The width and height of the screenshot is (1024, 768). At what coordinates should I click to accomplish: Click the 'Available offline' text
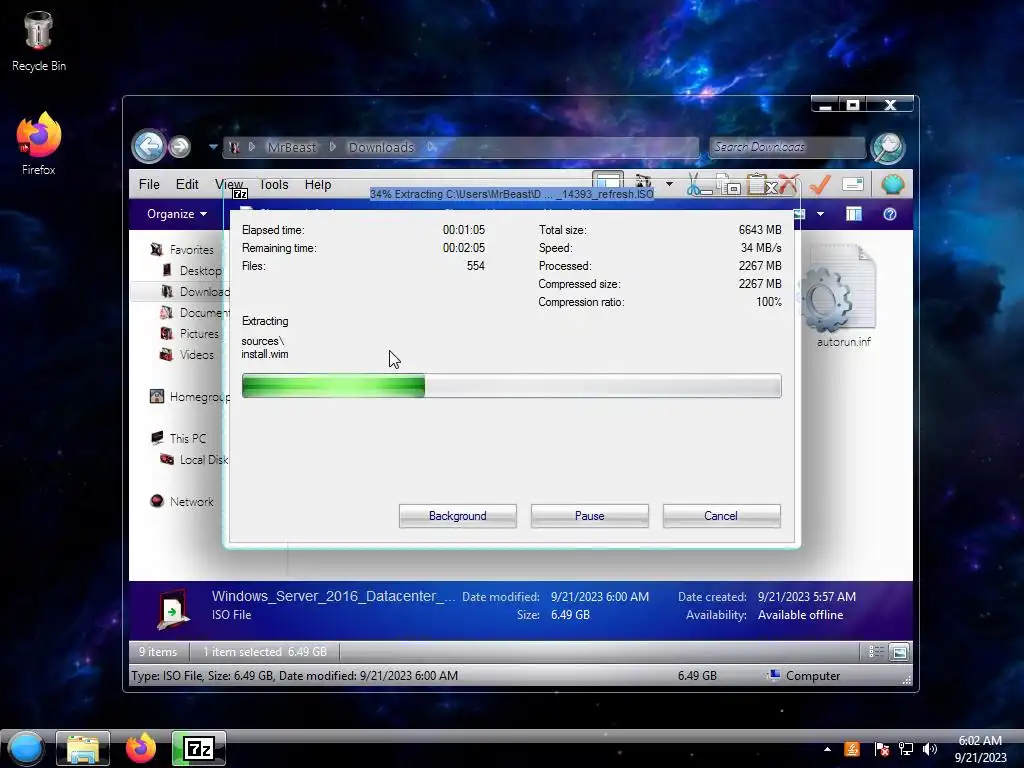pos(800,615)
